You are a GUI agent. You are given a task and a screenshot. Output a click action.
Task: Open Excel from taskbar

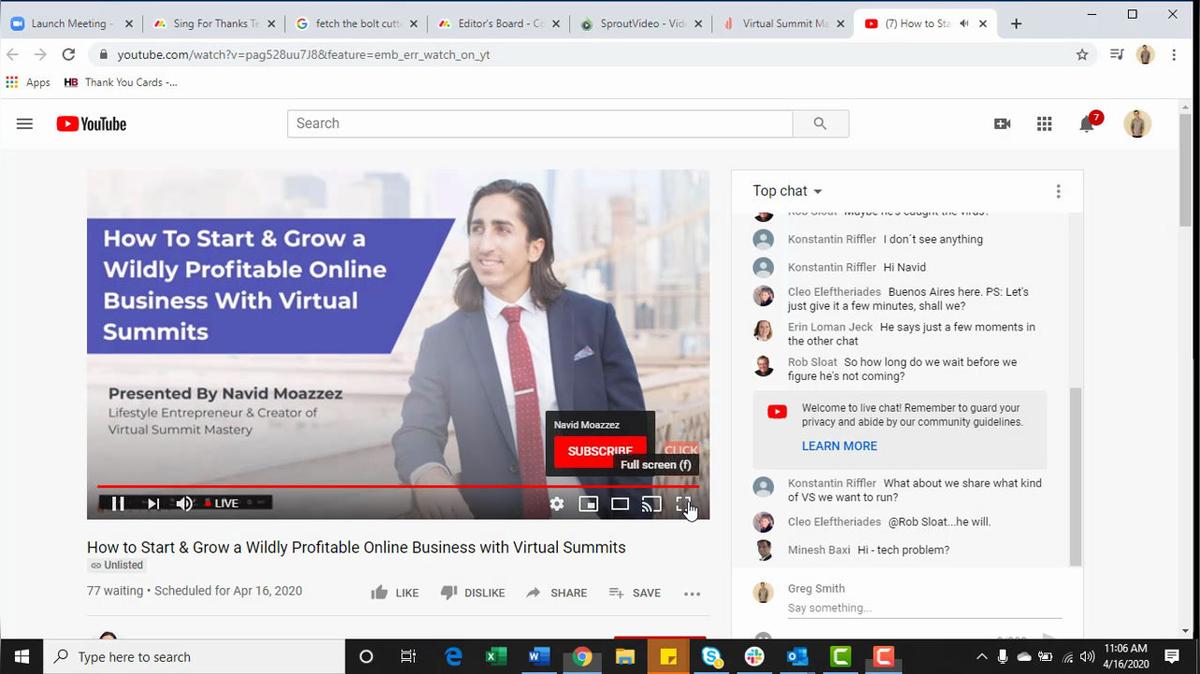click(496, 657)
